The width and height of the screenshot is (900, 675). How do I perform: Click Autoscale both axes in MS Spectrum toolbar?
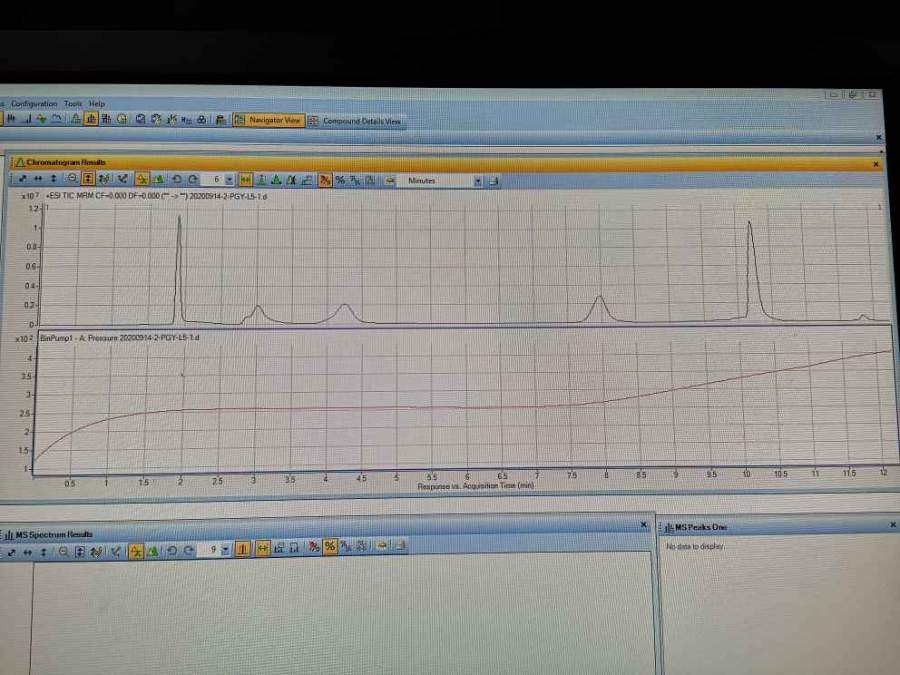[x=11, y=552]
